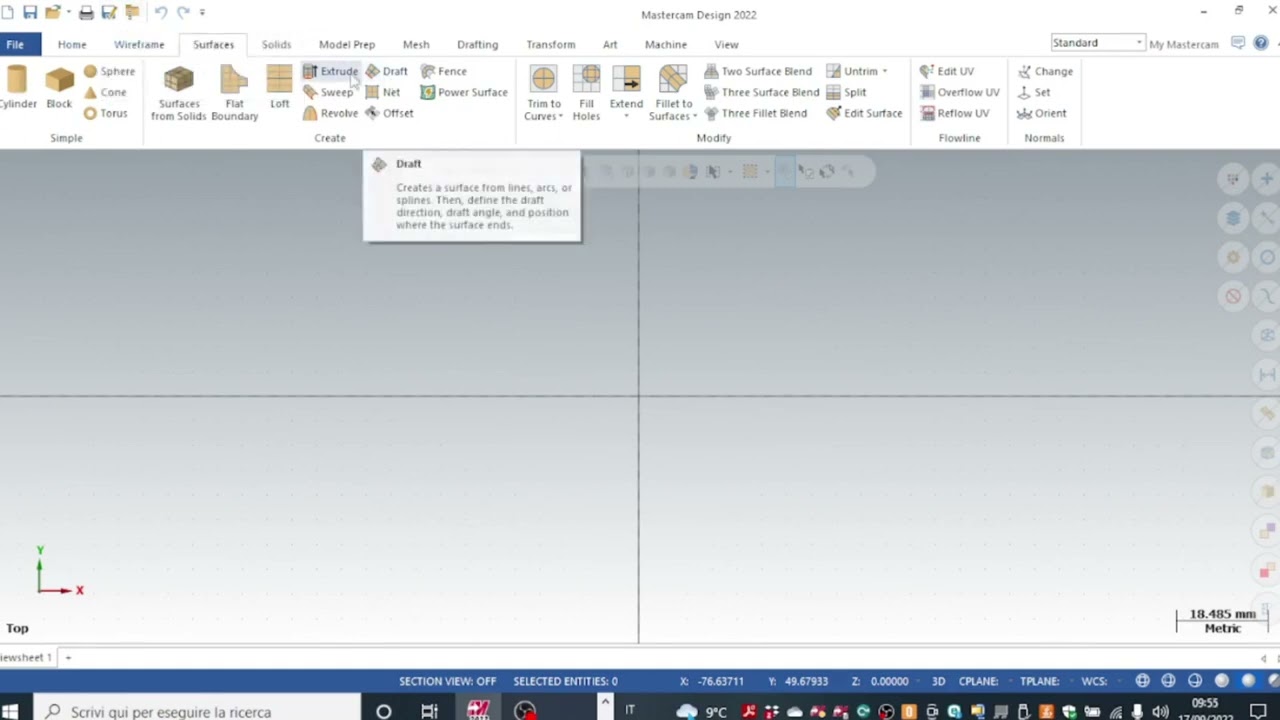This screenshot has height=720, width=1280.
Task: Activate the Draft surface tool
Action: pos(386,71)
